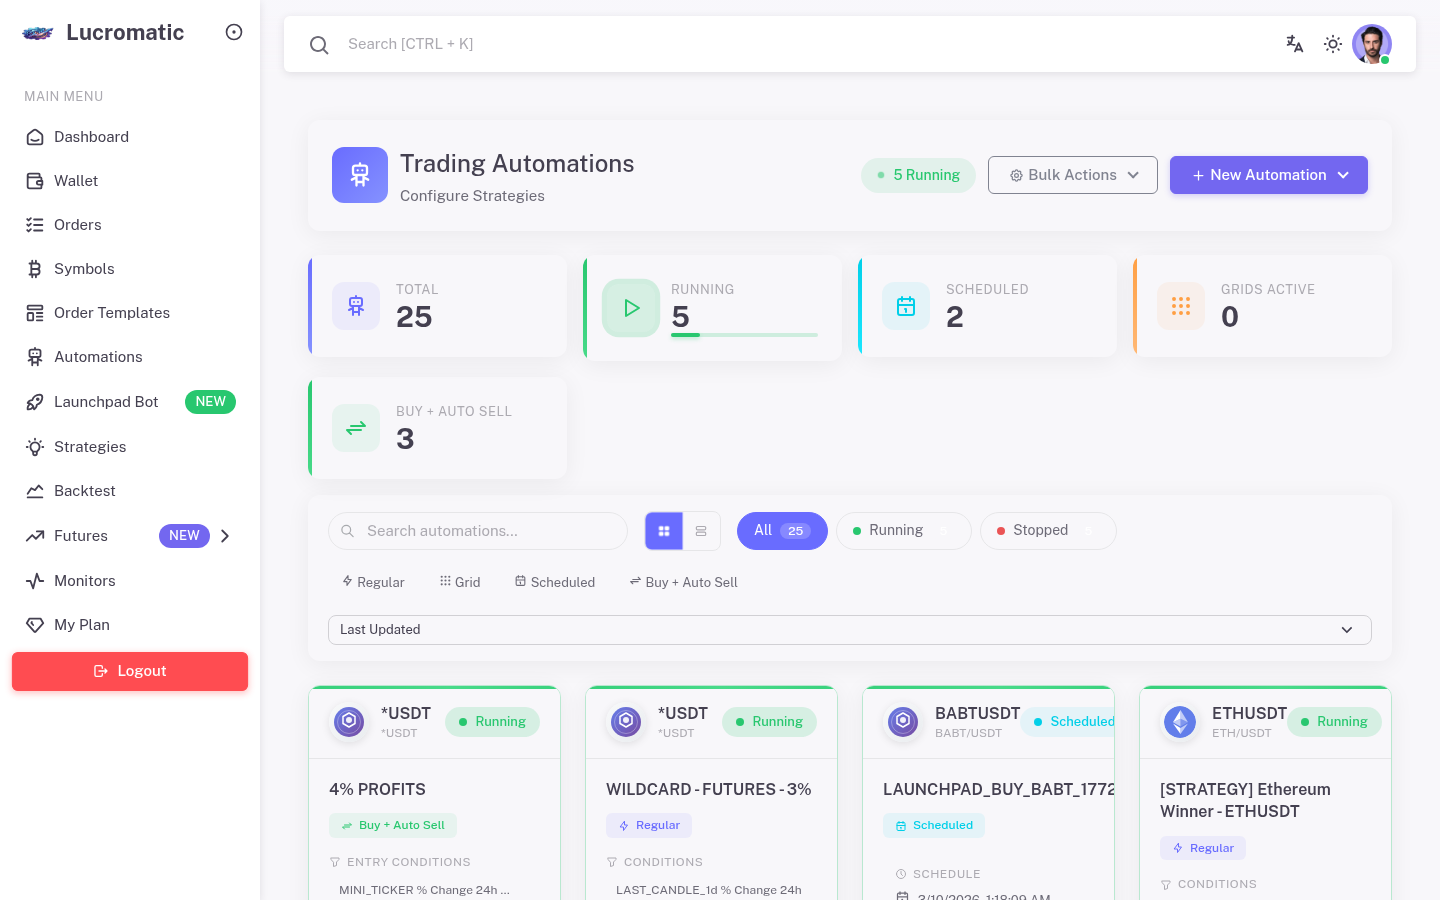
Task: Click the Backtest sidebar icon
Action: pos(33,491)
